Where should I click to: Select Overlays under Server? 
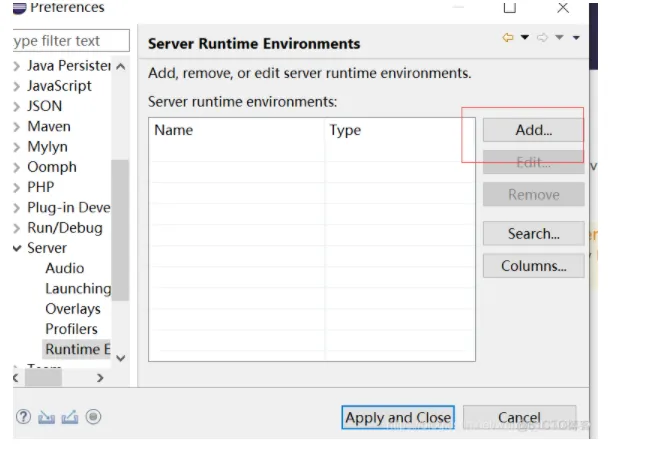click(73, 309)
